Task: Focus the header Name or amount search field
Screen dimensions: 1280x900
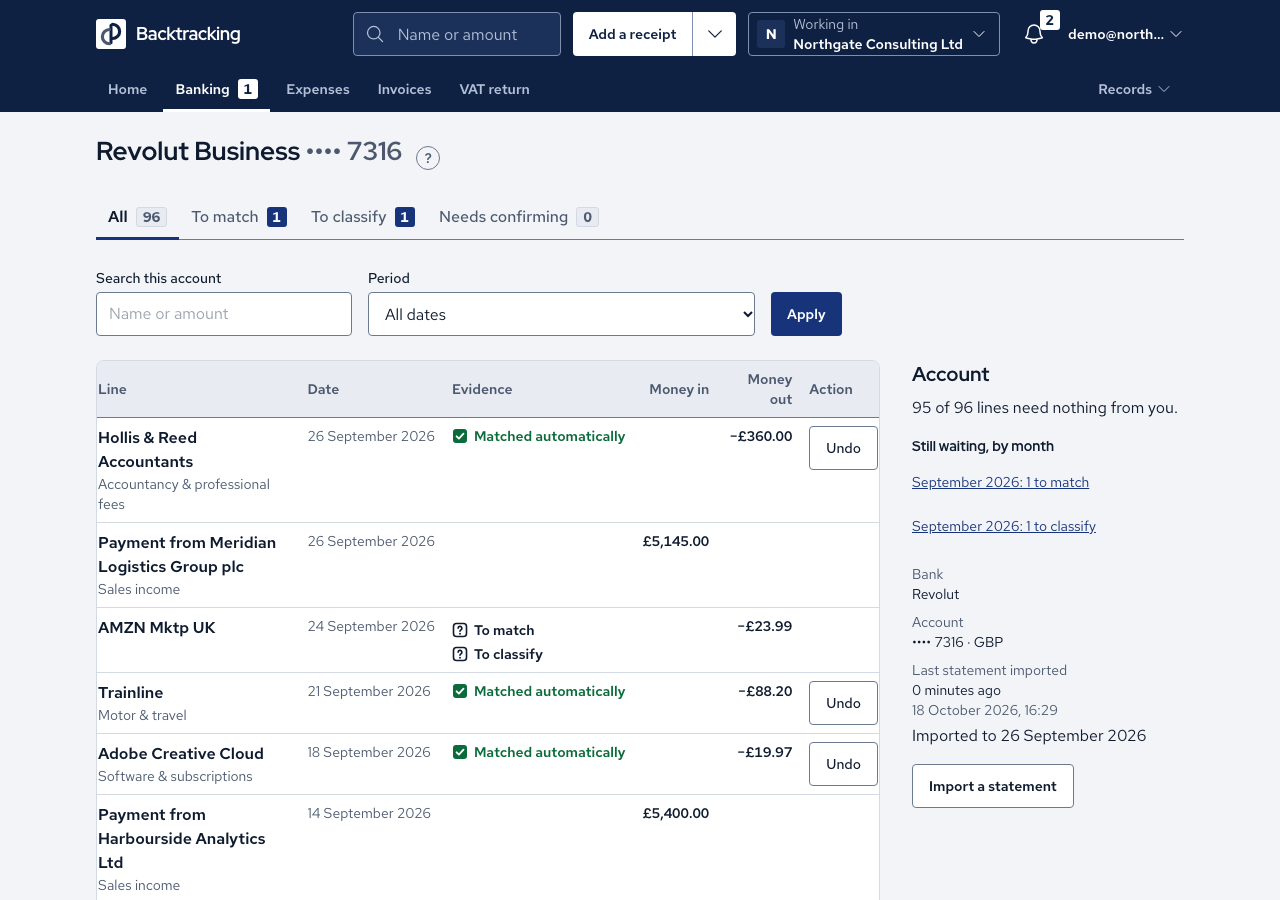Action: tap(457, 34)
